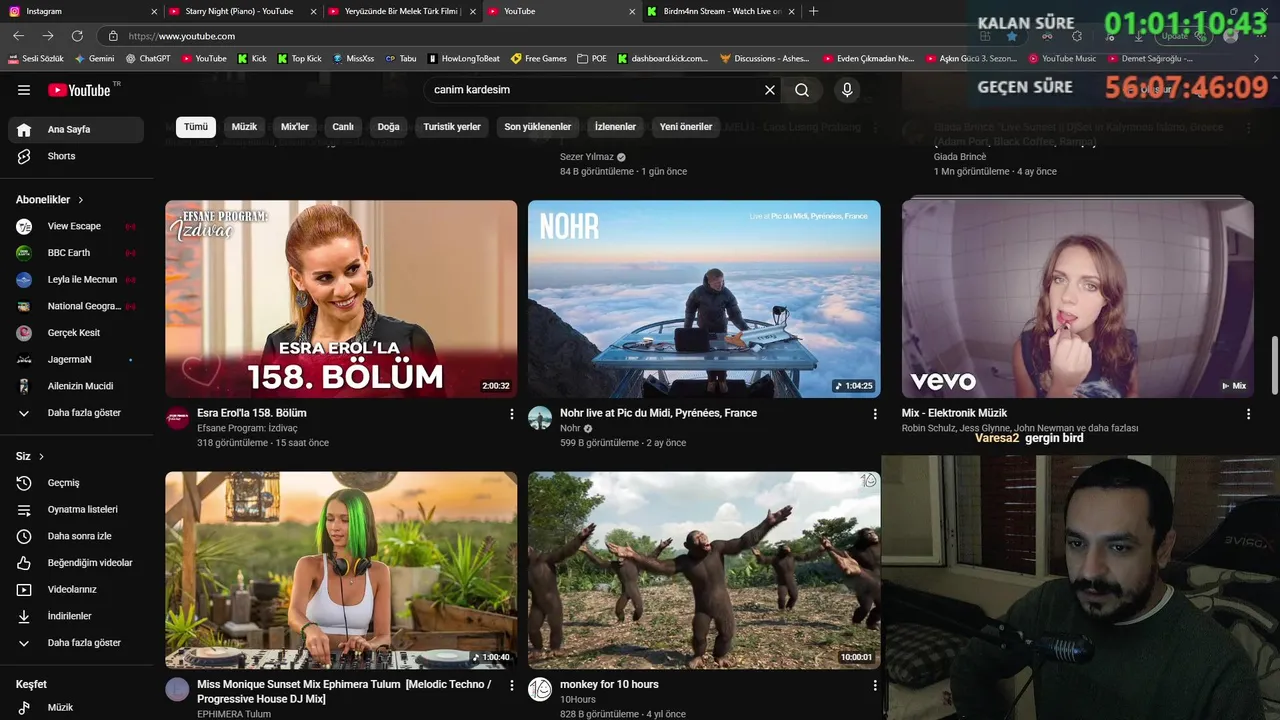The height and width of the screenshot is (720, 1280).
Task: Expand Daha fazla göster under Abonelikler
Action: pos(77,413)
